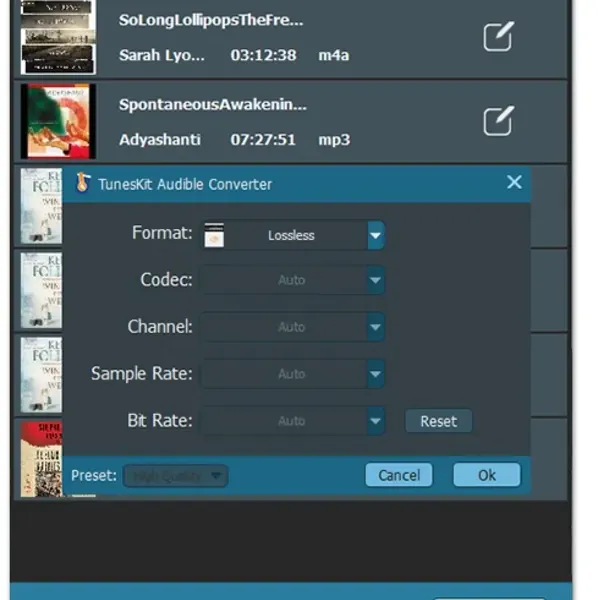Click the Reset button
Viewport: 598px width, 600px height.
pos(438,421)
